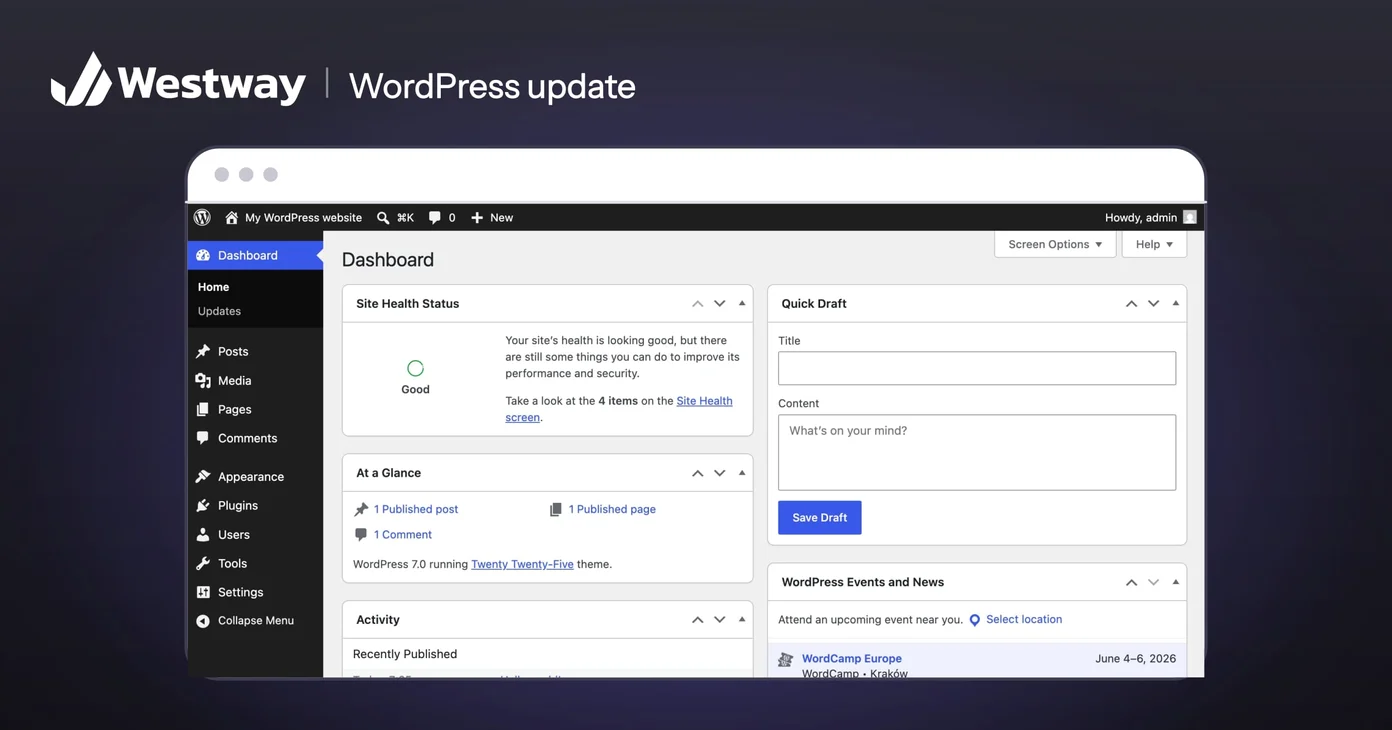Toggle the Quick Draft panel
Image resolution: width=1392 pixels, height=730 pixels.
(x=1176, y=303)
